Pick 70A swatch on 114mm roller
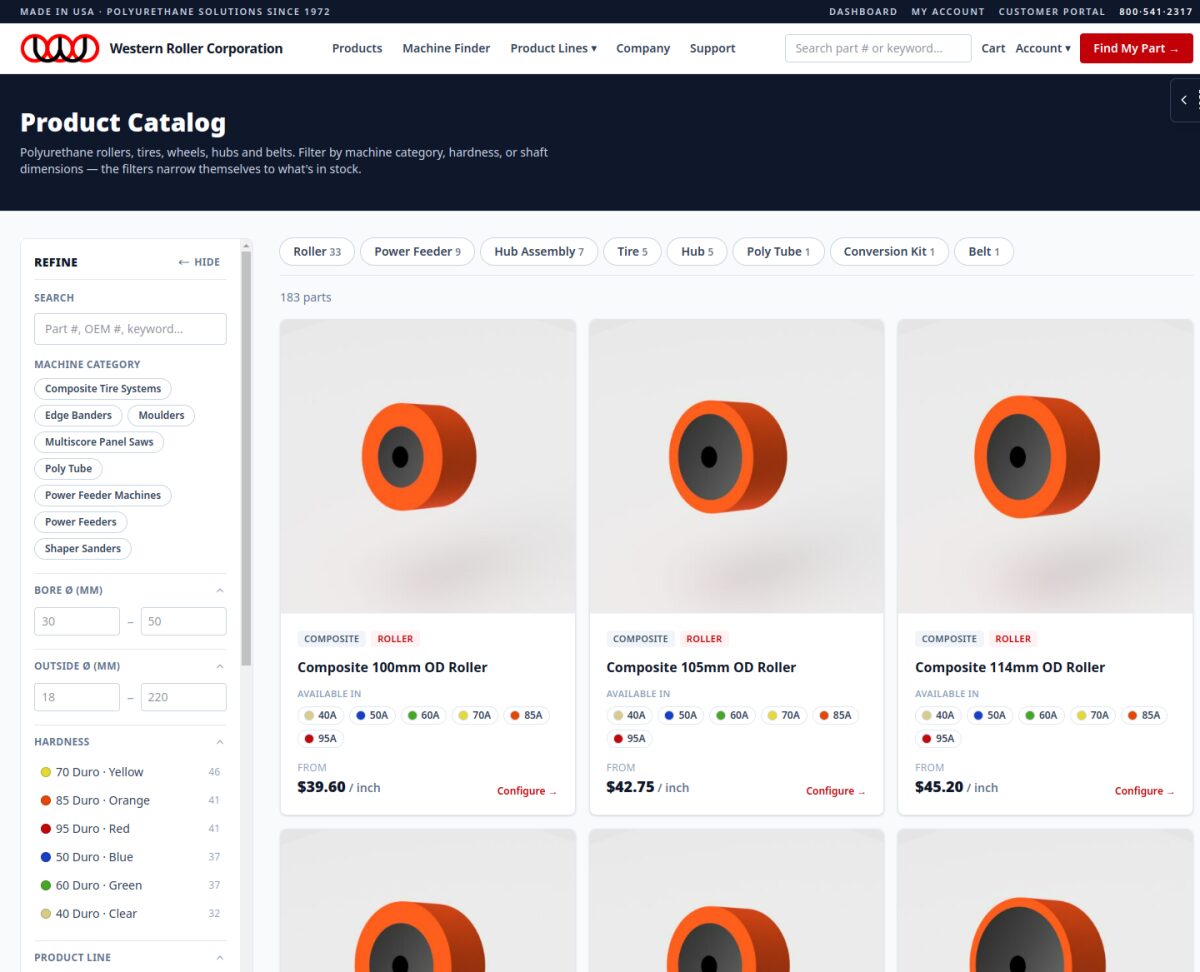The image size is (1200, 972). pyautogui.click(x=1091, y=715)
